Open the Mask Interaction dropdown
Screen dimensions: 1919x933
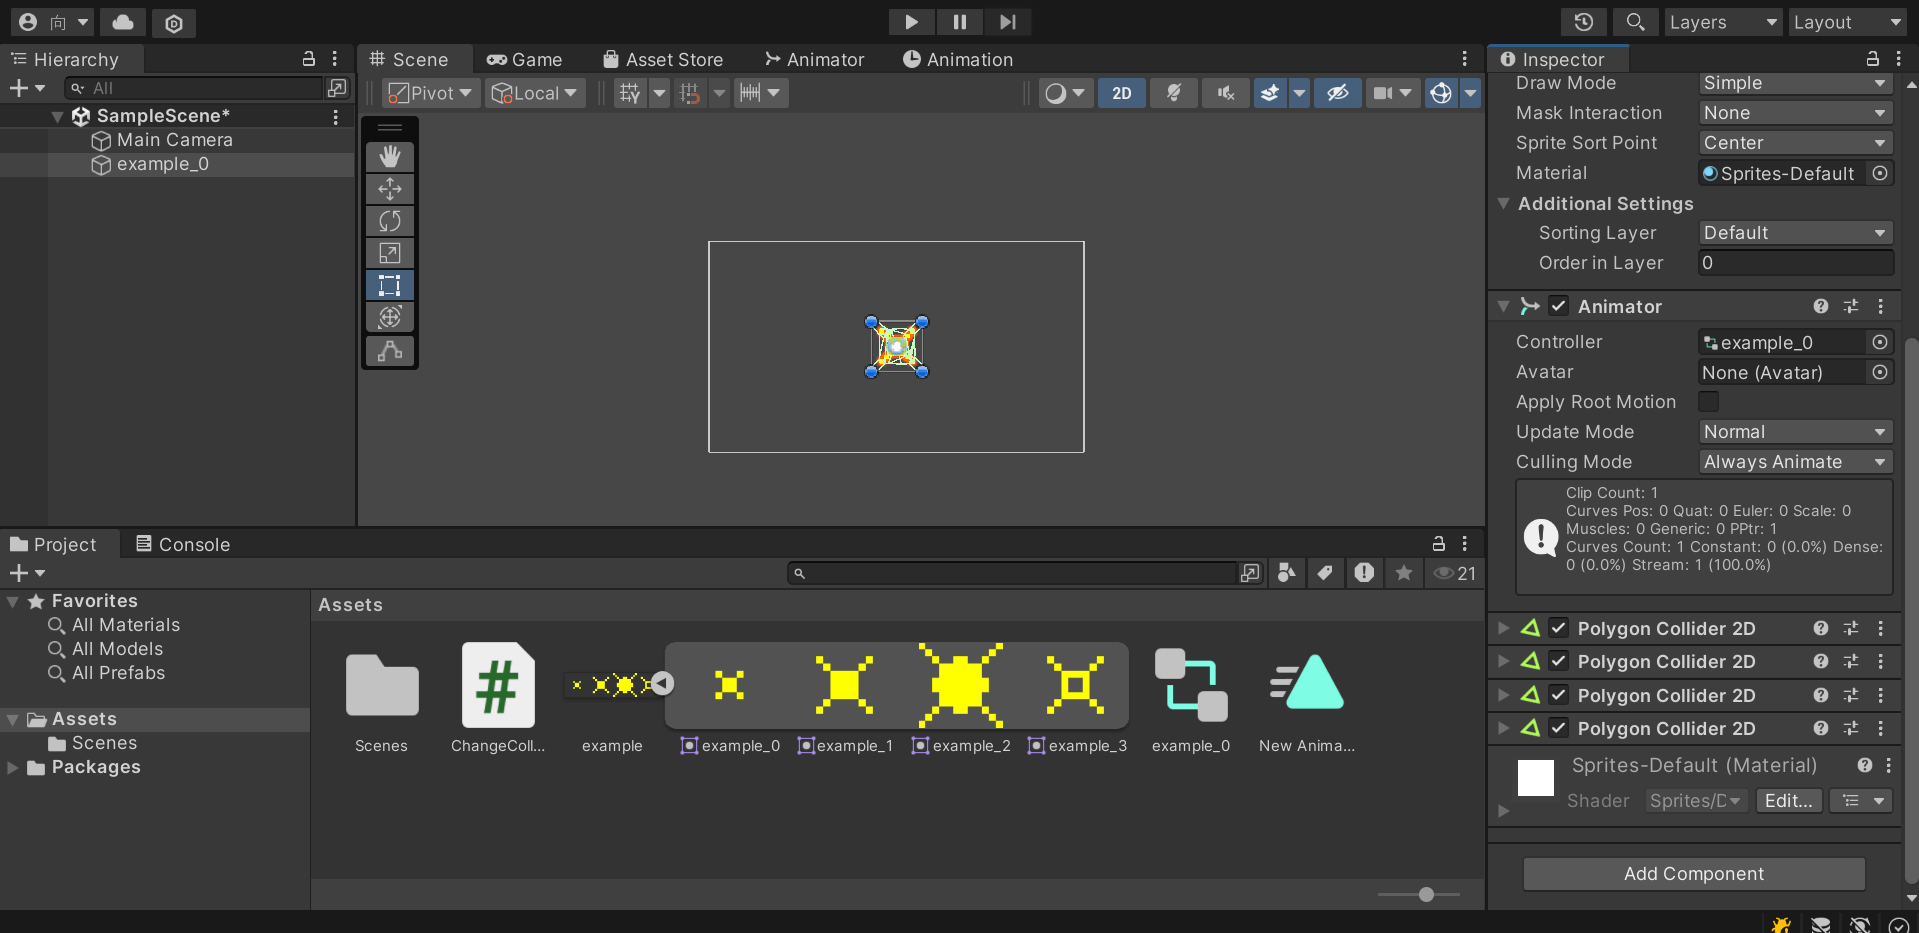pos(1796,113)
